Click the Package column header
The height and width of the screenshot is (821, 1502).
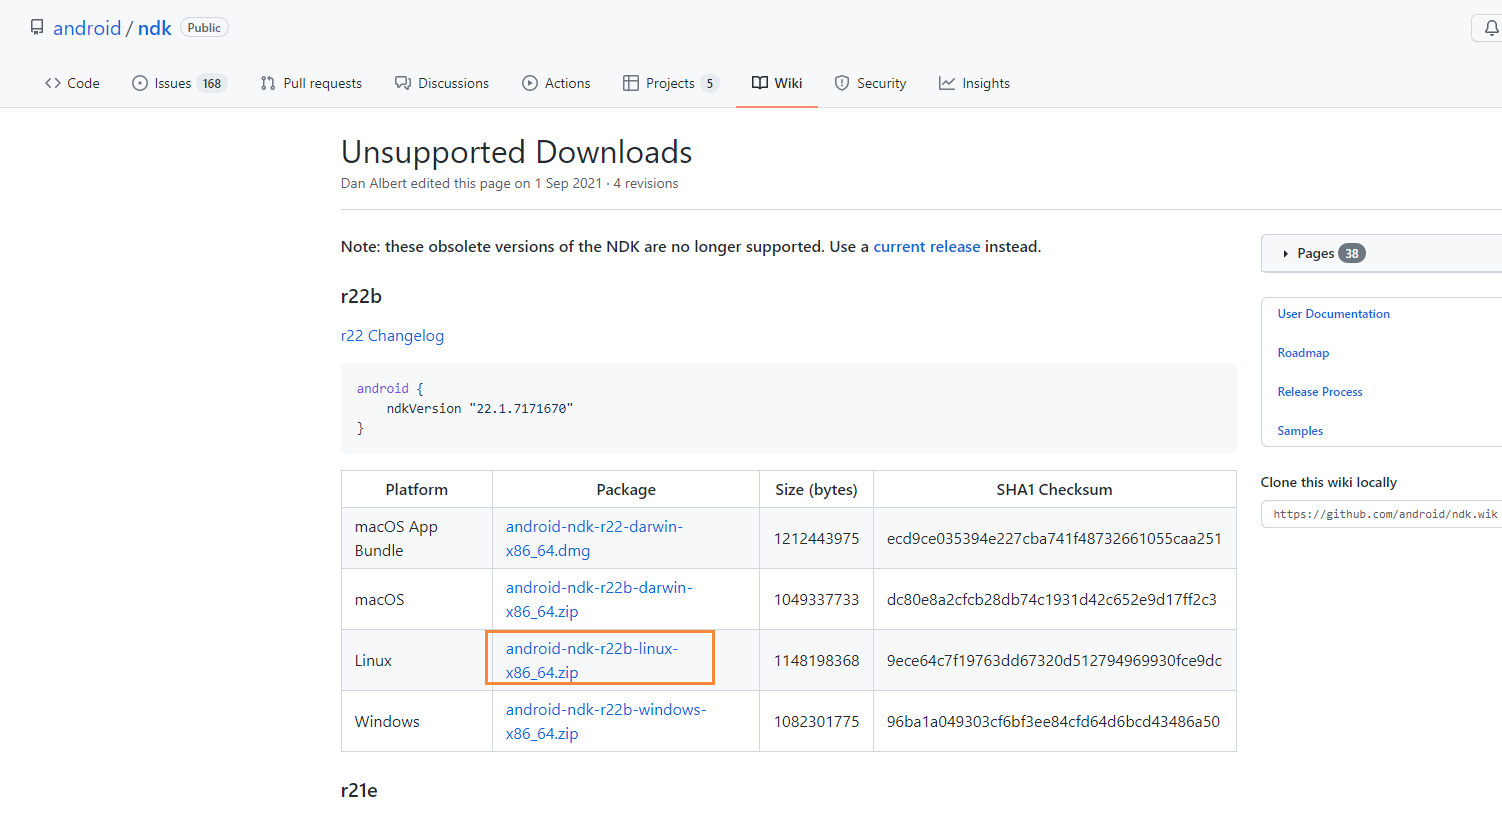coord(626,489)
